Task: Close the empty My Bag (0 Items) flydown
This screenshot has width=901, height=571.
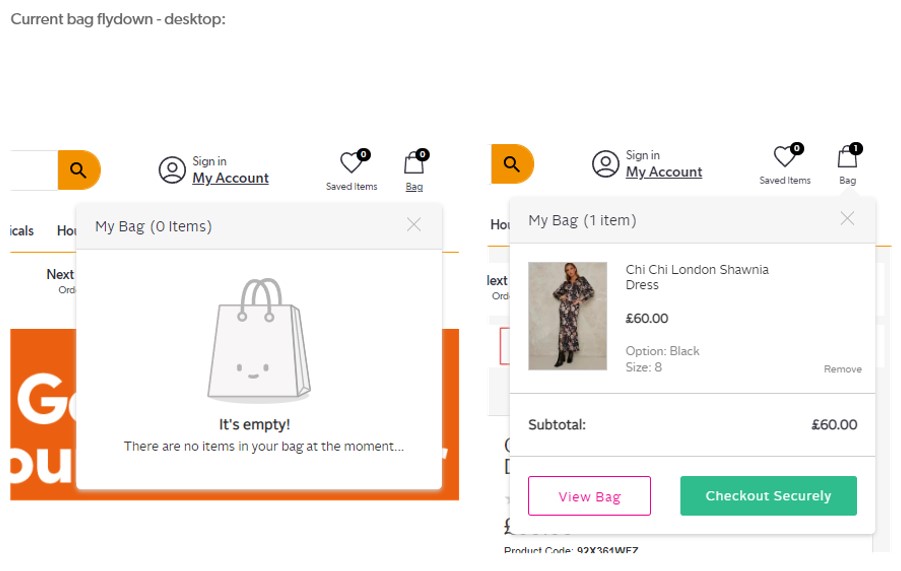Action: click(x=414, y=225)
